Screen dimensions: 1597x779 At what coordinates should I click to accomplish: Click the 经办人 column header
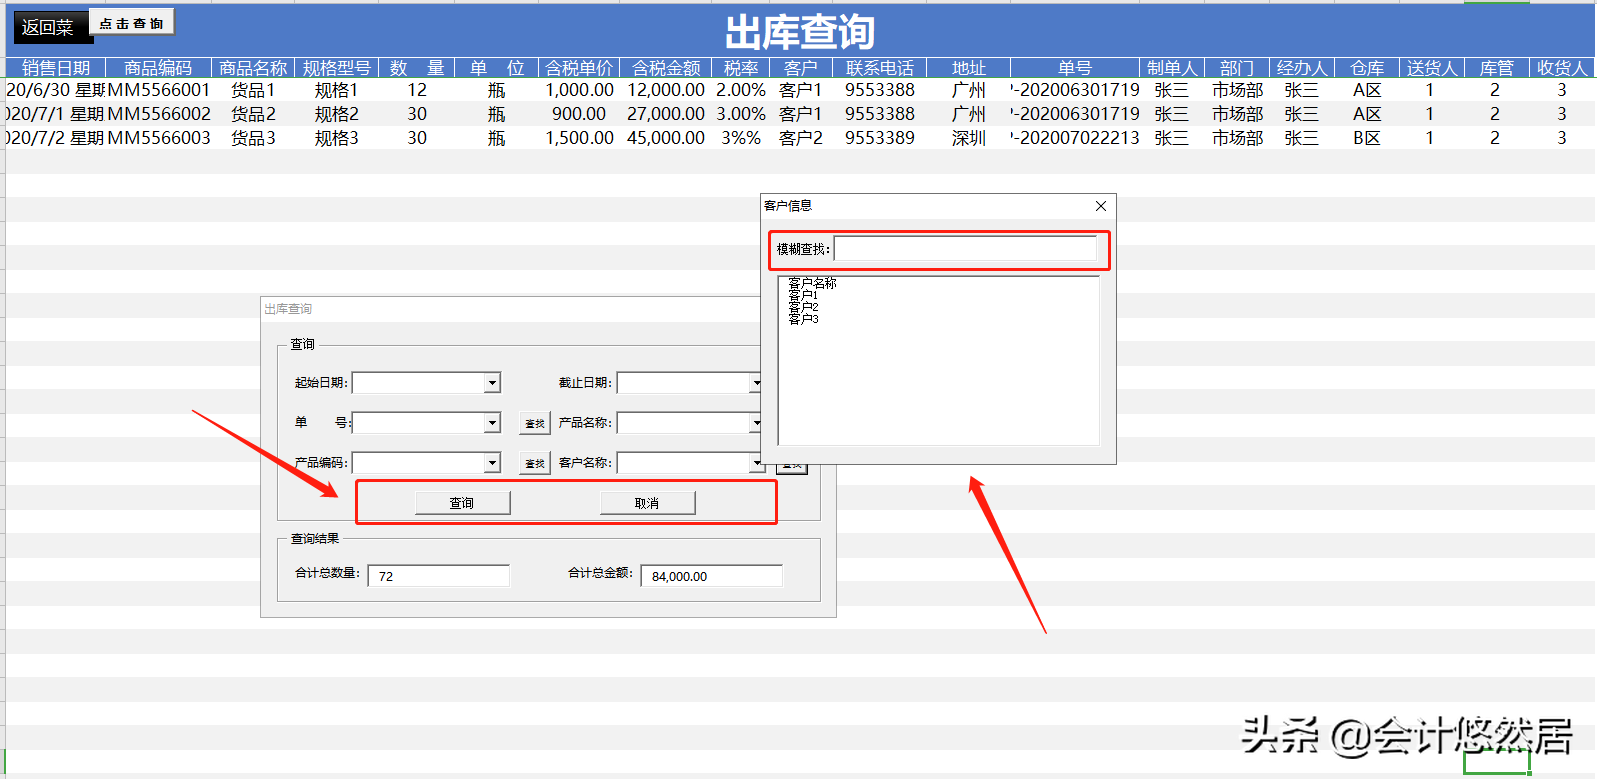pos(1302,68)
